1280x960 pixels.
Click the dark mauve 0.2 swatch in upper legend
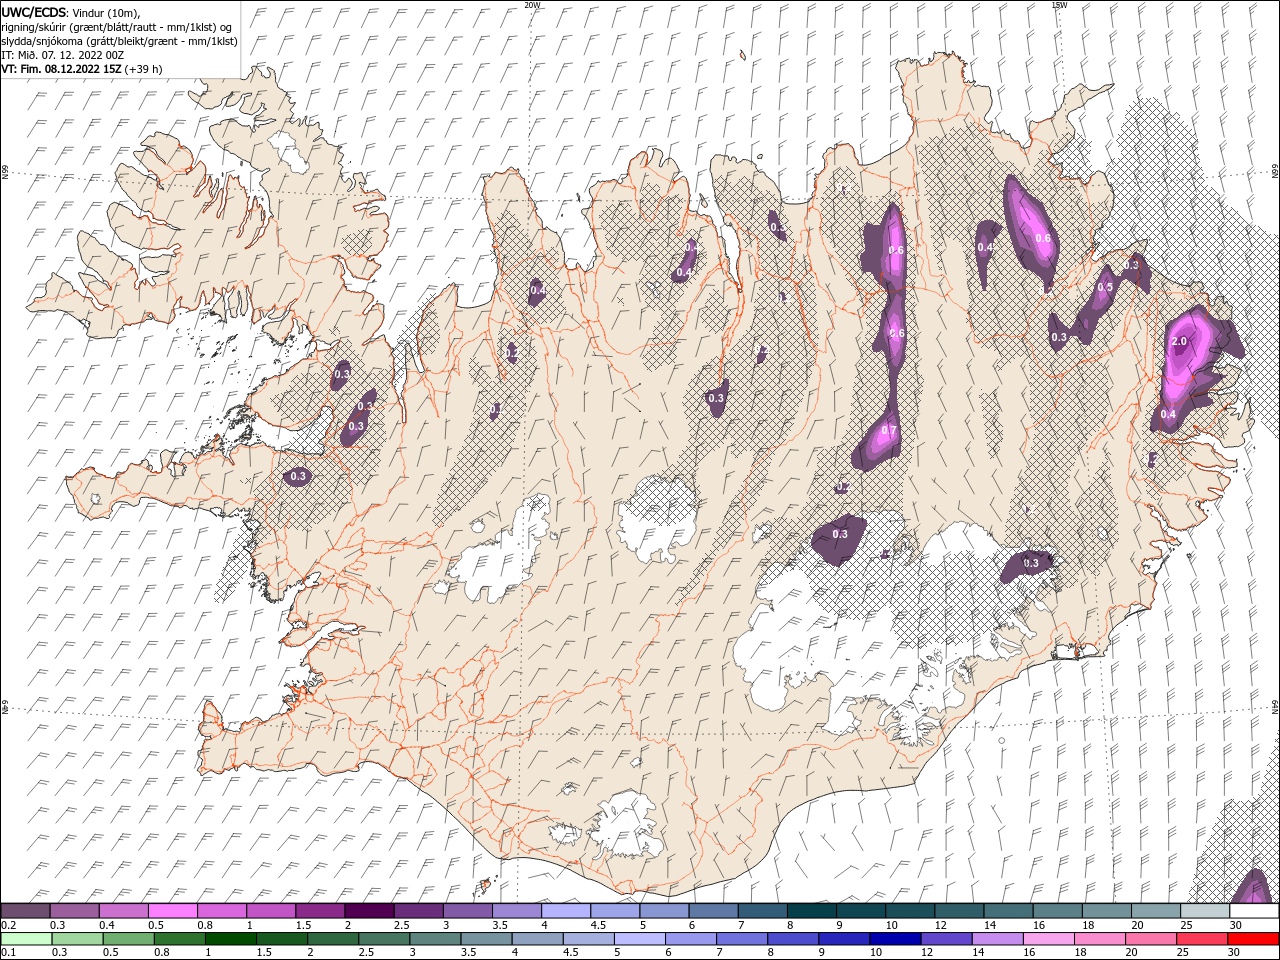(x=25, y=911)
